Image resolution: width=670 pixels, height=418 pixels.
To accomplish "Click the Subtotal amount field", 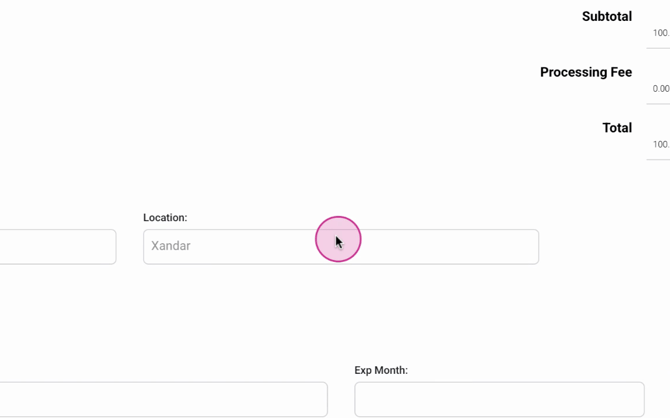I will (x=659, y=34).
